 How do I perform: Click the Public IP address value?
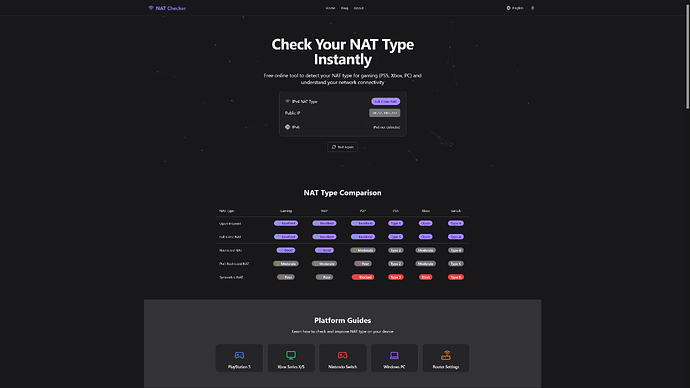pos(385,113)
